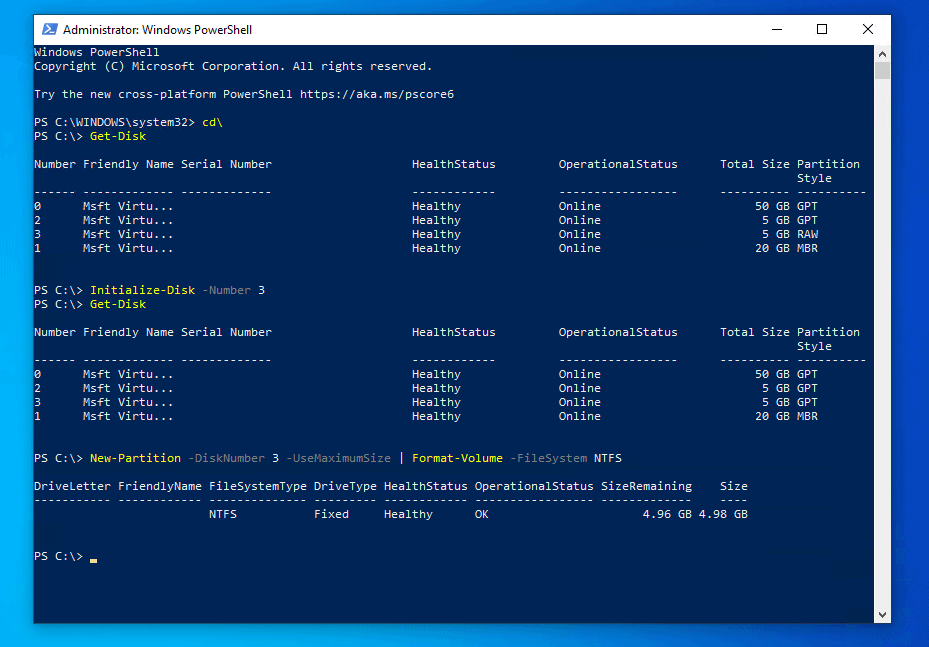Select the NTFS value in the volume output
The image size is (929, 647).
point(222,513)
